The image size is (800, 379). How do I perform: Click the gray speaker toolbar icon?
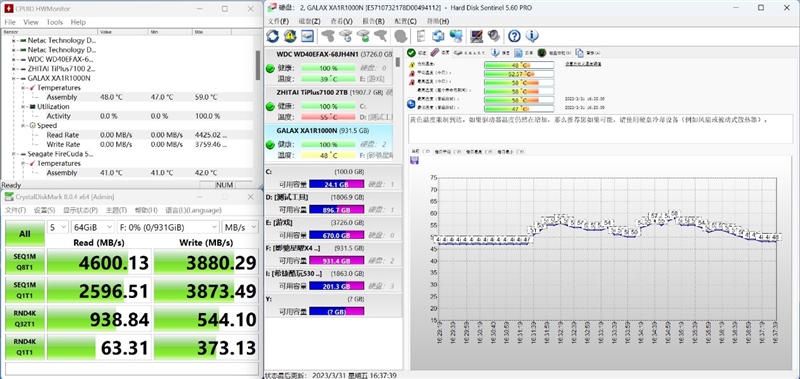click(493, 36)
